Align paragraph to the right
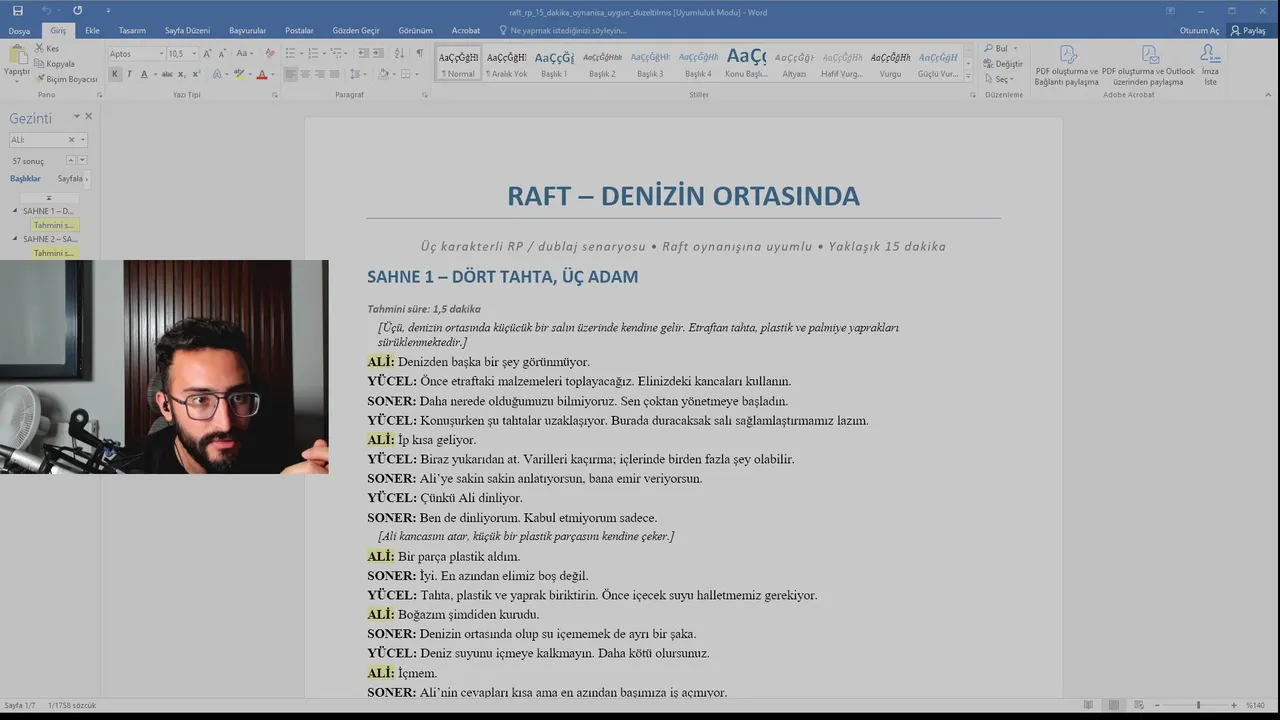 pos(320,74)
